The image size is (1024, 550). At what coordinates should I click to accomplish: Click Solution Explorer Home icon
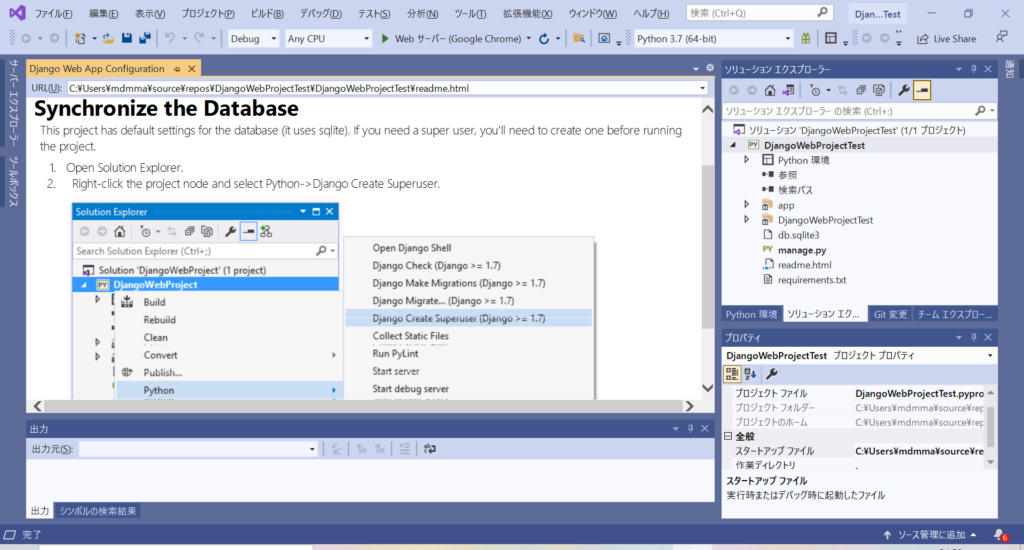(x=770, y=90)
